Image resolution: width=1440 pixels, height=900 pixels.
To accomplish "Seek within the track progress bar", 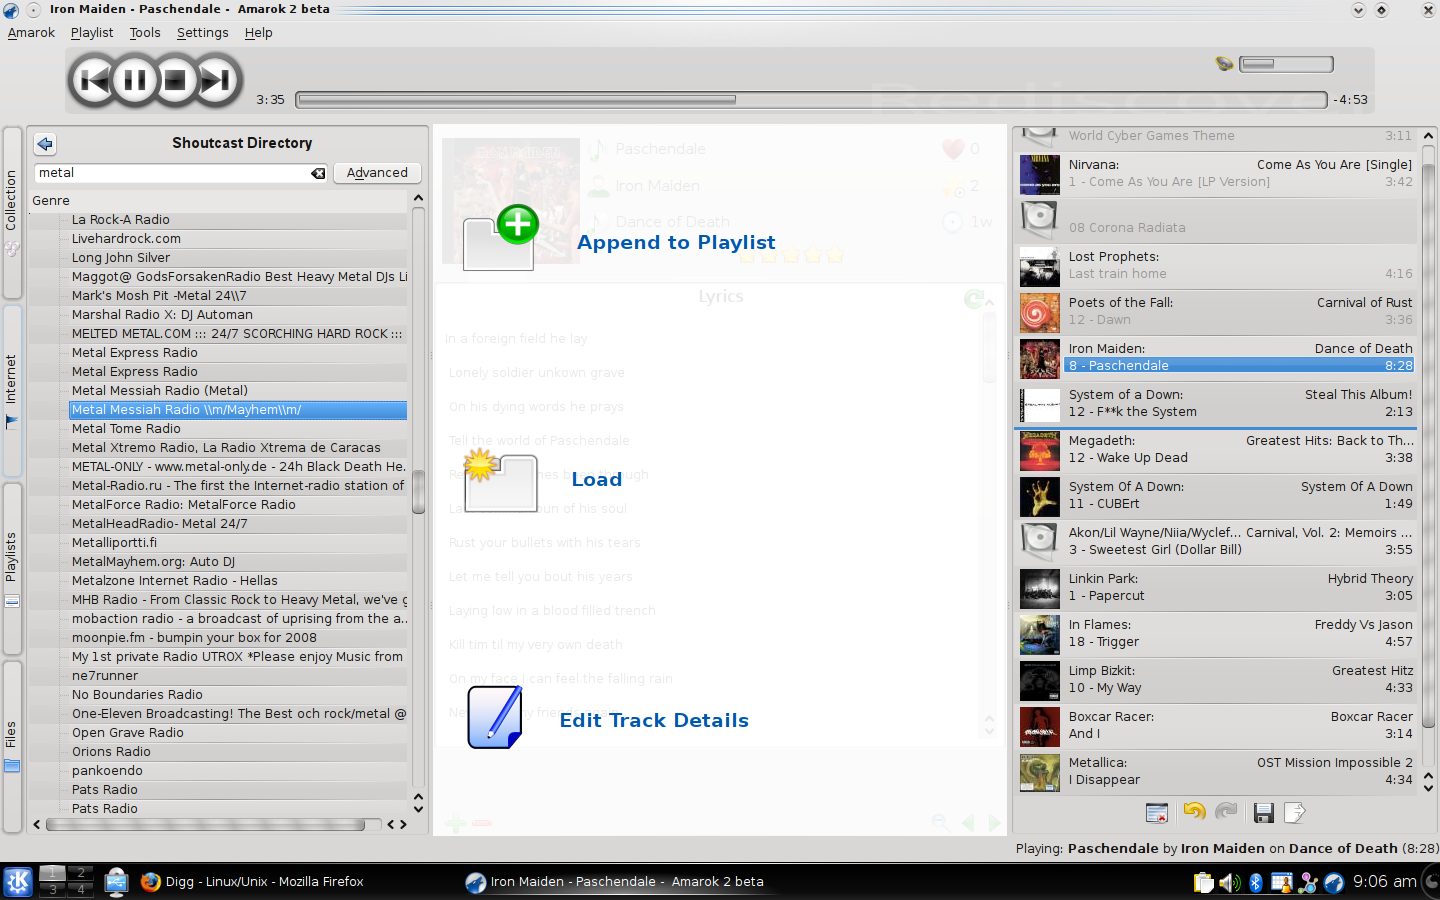I will click(x=811, y=100).
